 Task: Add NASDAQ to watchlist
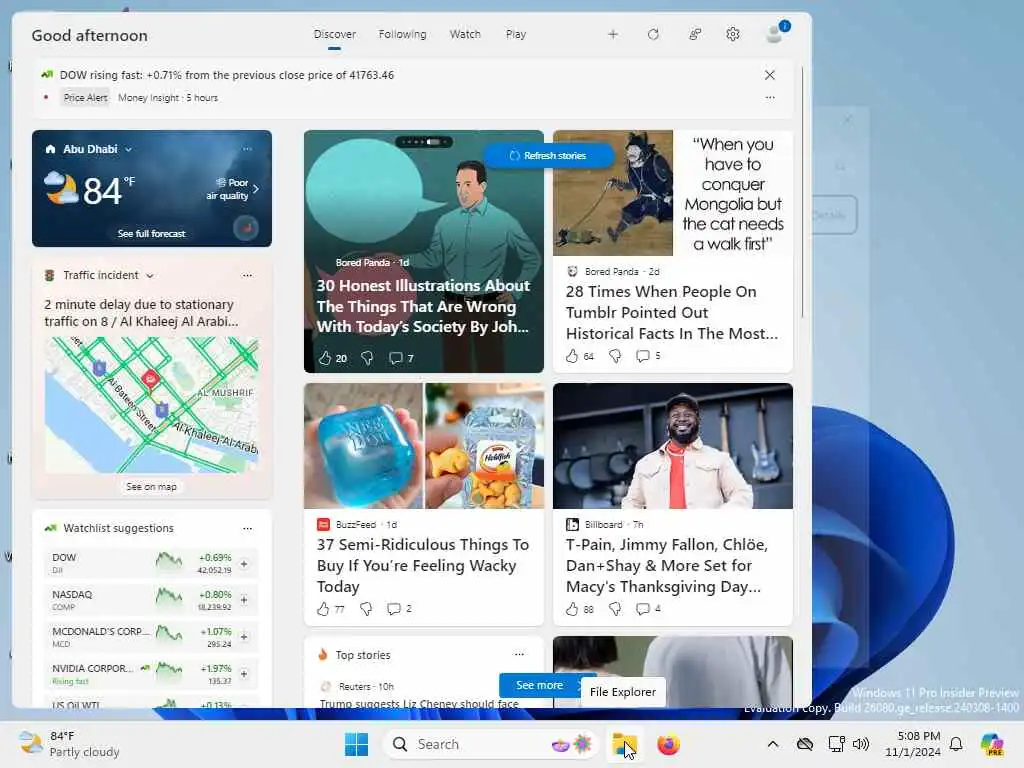coord(244,600)
